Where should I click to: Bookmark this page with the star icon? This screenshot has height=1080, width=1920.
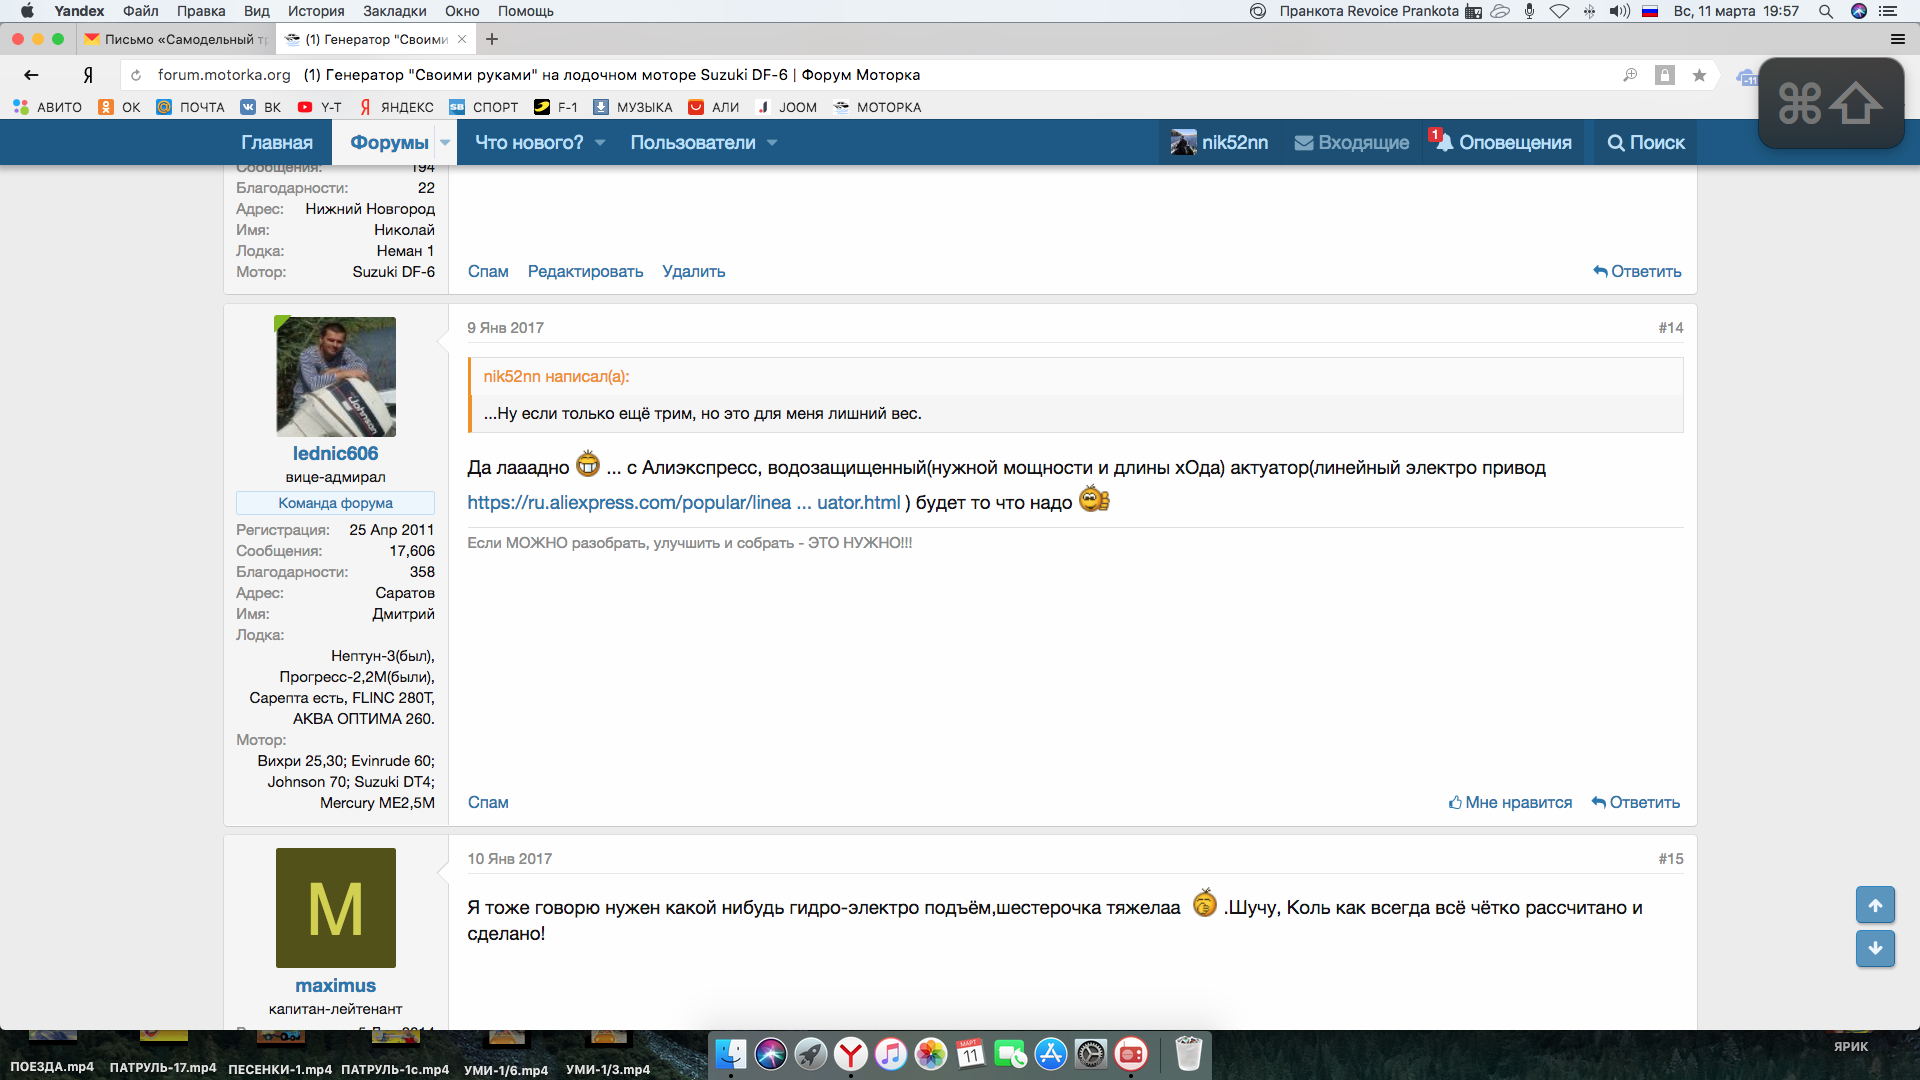tap(1699, 75)
